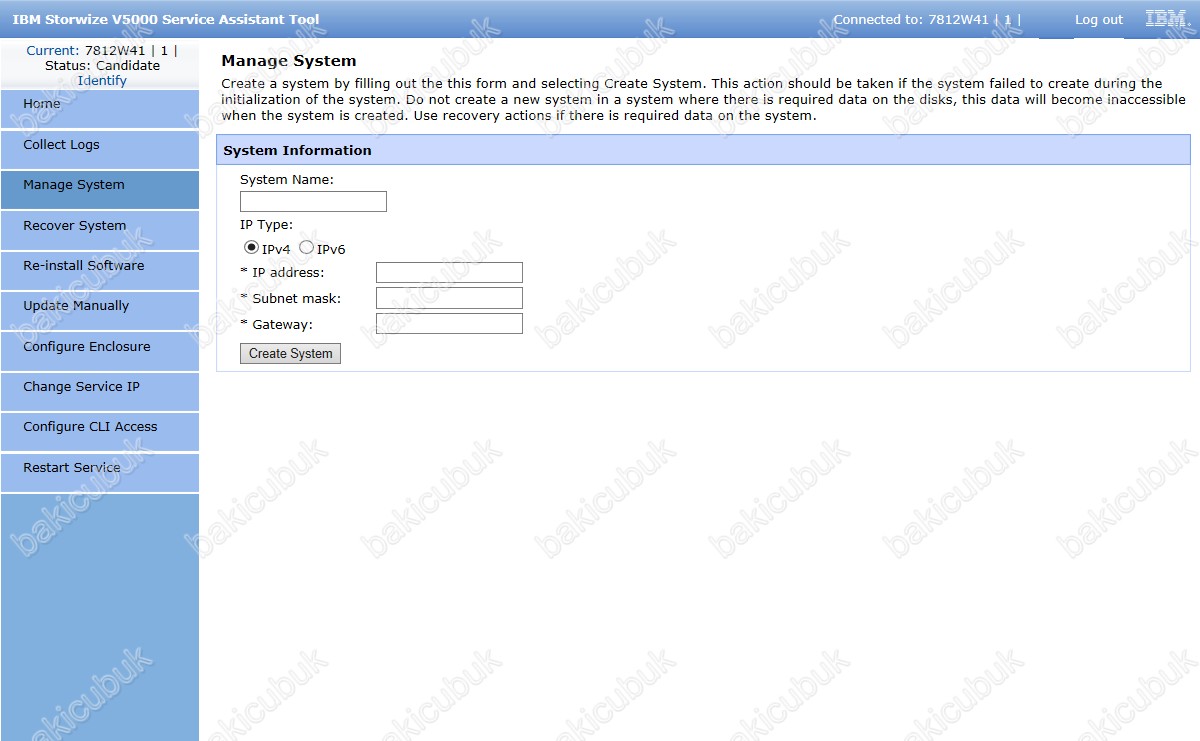Viewport: 1200px width, 741px height.
Task: Click the Identify link
Action: pos(102,80)
